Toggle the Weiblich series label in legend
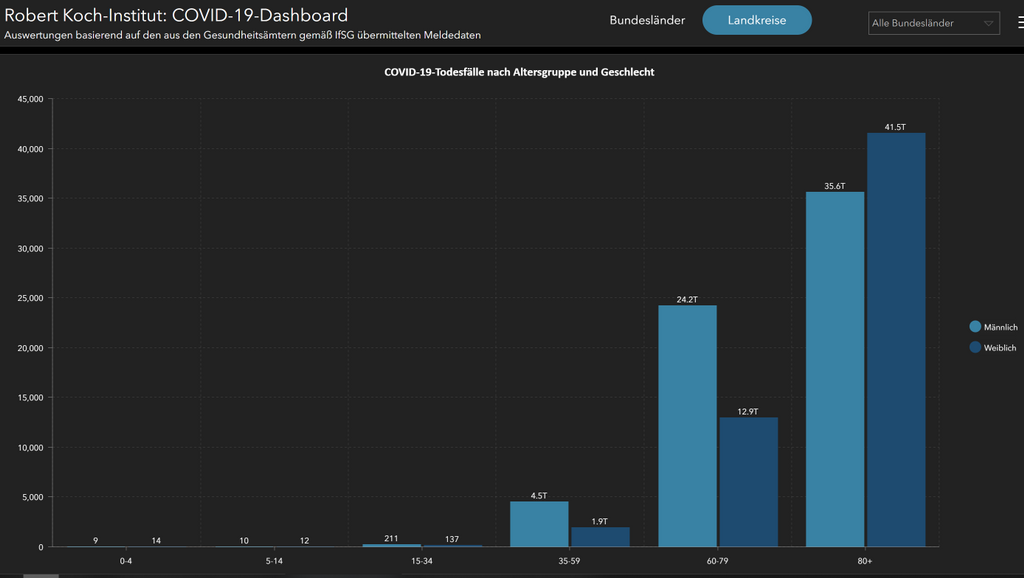Viewport: 1024px width, 578px height. (x=1000, y=347)
